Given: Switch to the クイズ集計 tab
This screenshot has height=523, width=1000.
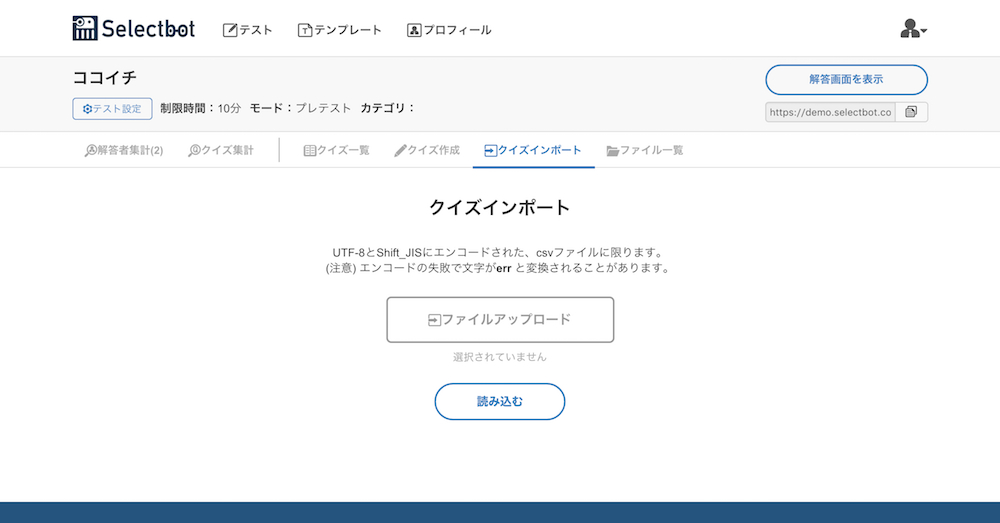Looking at the screenshot, I should [221, 151].
